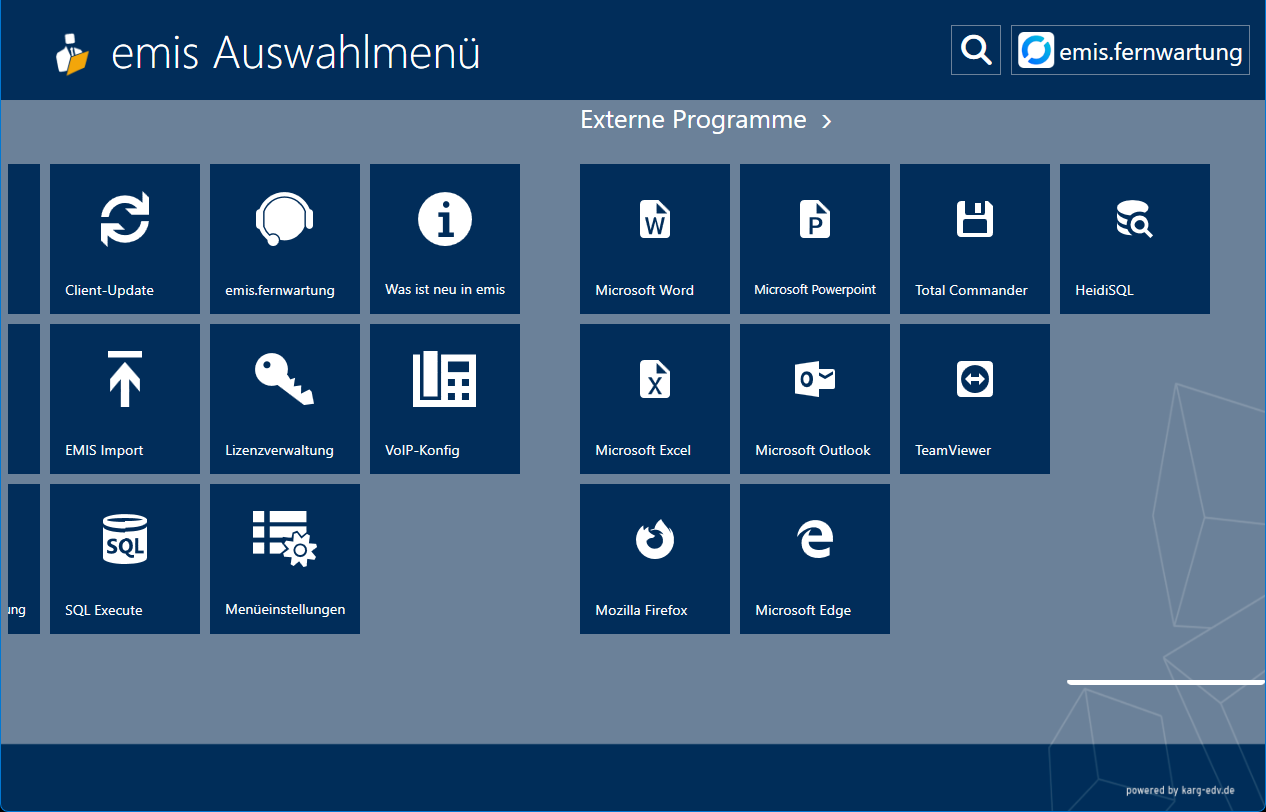
Task: Launch Microsoft Excel
Action: (655, 399)
